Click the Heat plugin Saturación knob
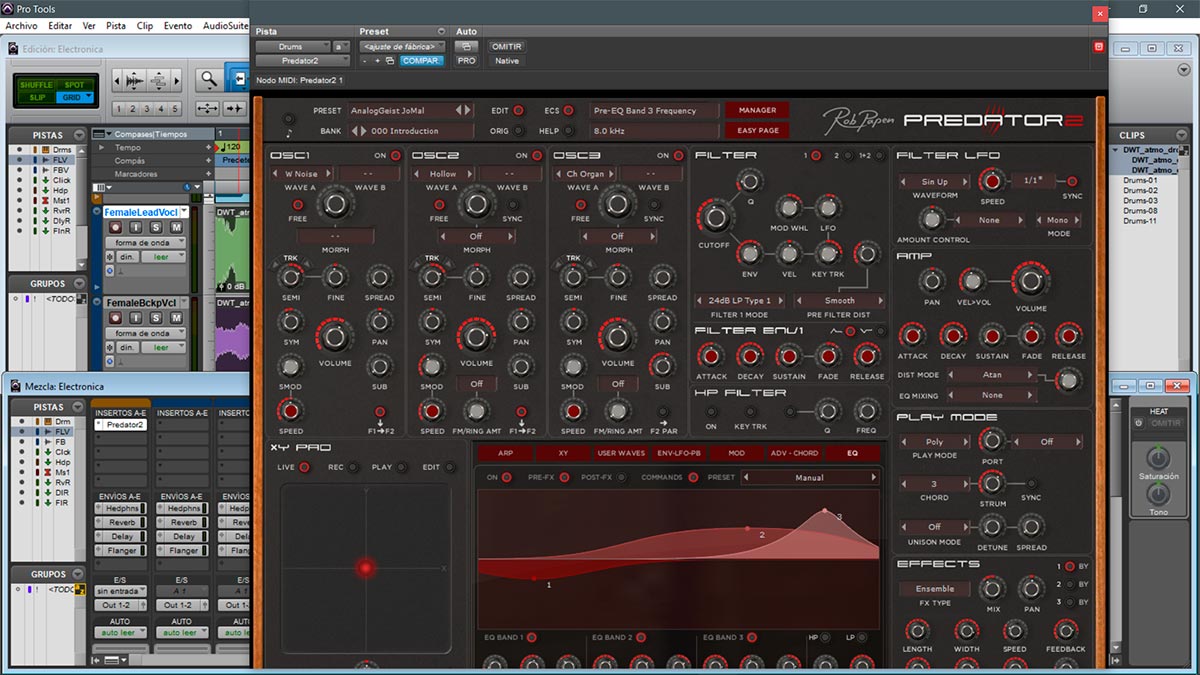Image resolution: width=1200 pixels, height=675 pixels. [1158, 458]
